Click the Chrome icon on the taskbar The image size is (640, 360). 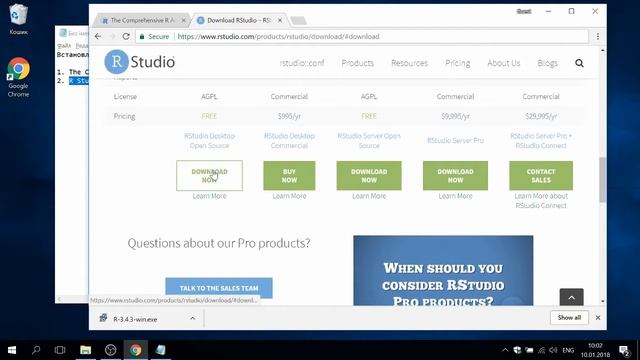pyautogui.click(x=136, y=350)
